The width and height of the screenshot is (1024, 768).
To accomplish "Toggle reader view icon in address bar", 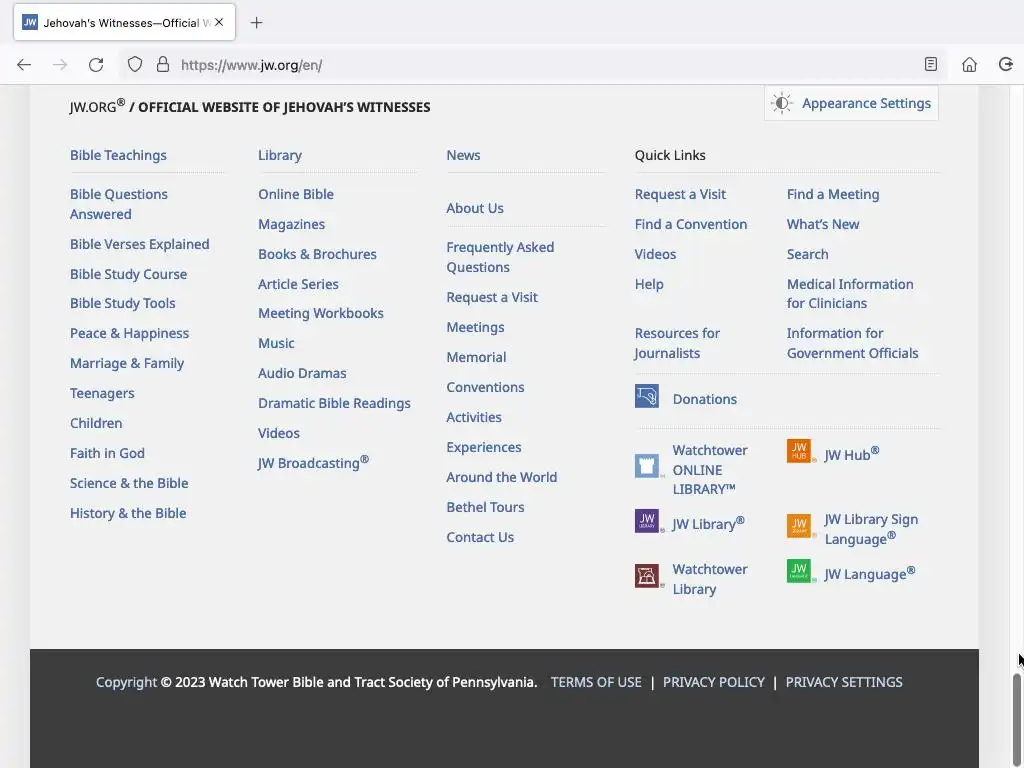I will pos(931,64).
